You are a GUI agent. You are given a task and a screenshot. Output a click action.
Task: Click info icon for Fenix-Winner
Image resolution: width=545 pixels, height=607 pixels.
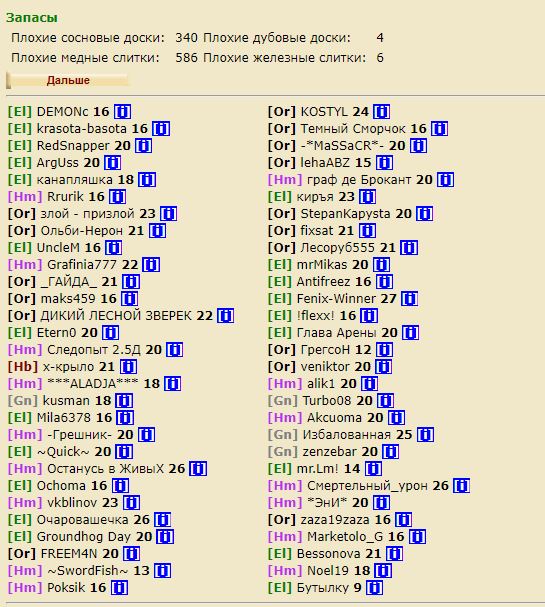click(409, 299)
